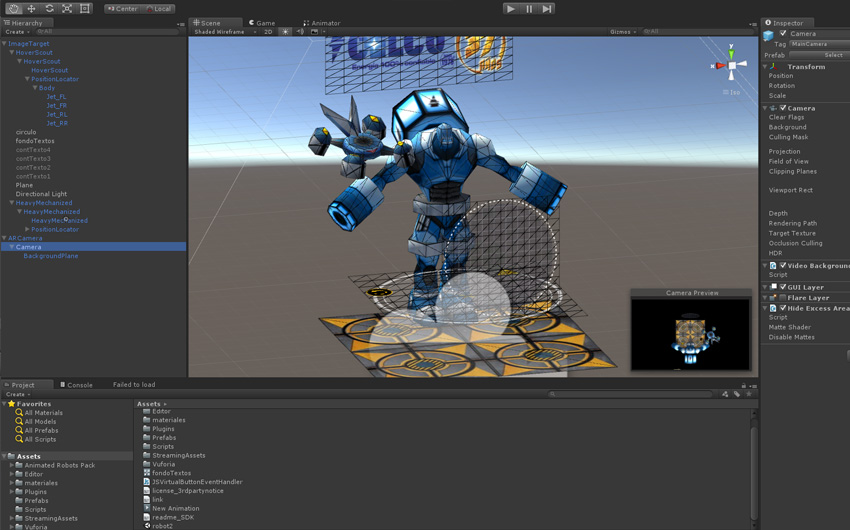
Task: Open the Scene effects image icon
Action: point(314,31)
